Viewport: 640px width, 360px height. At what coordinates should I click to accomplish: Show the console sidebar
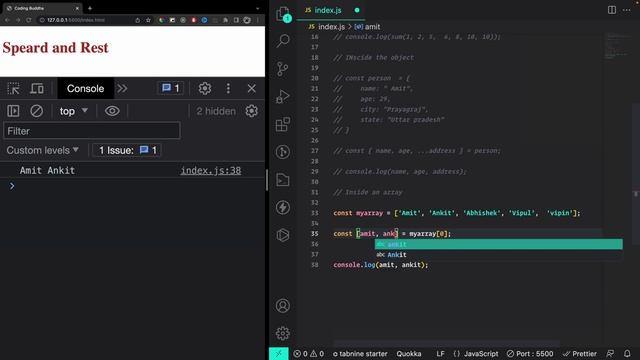click(13, 111)
